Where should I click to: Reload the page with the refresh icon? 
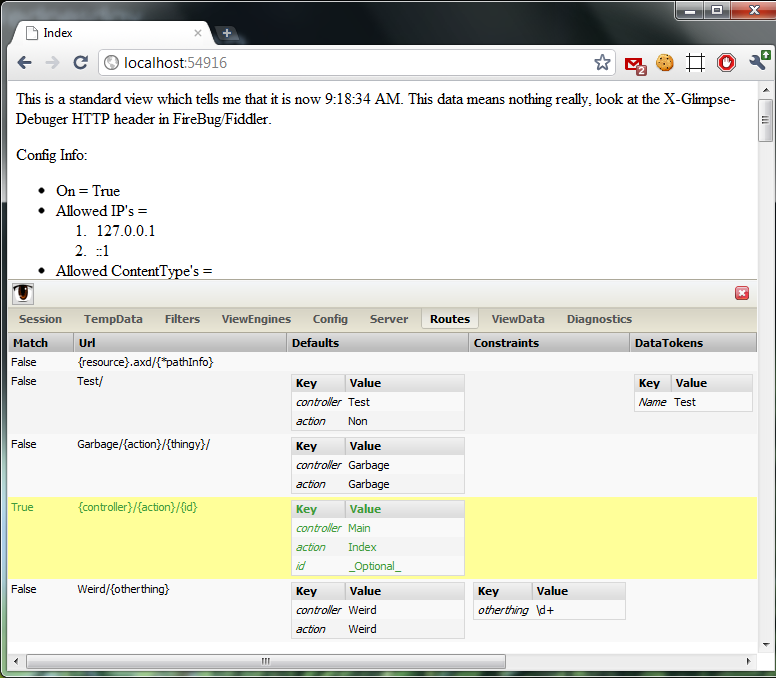81,63
